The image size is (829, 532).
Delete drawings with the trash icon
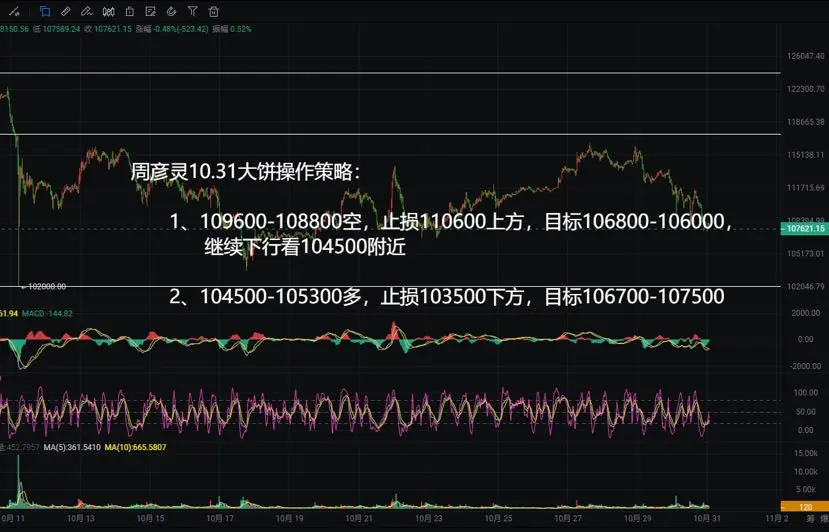pyautogui.click(x=214, y=11)
